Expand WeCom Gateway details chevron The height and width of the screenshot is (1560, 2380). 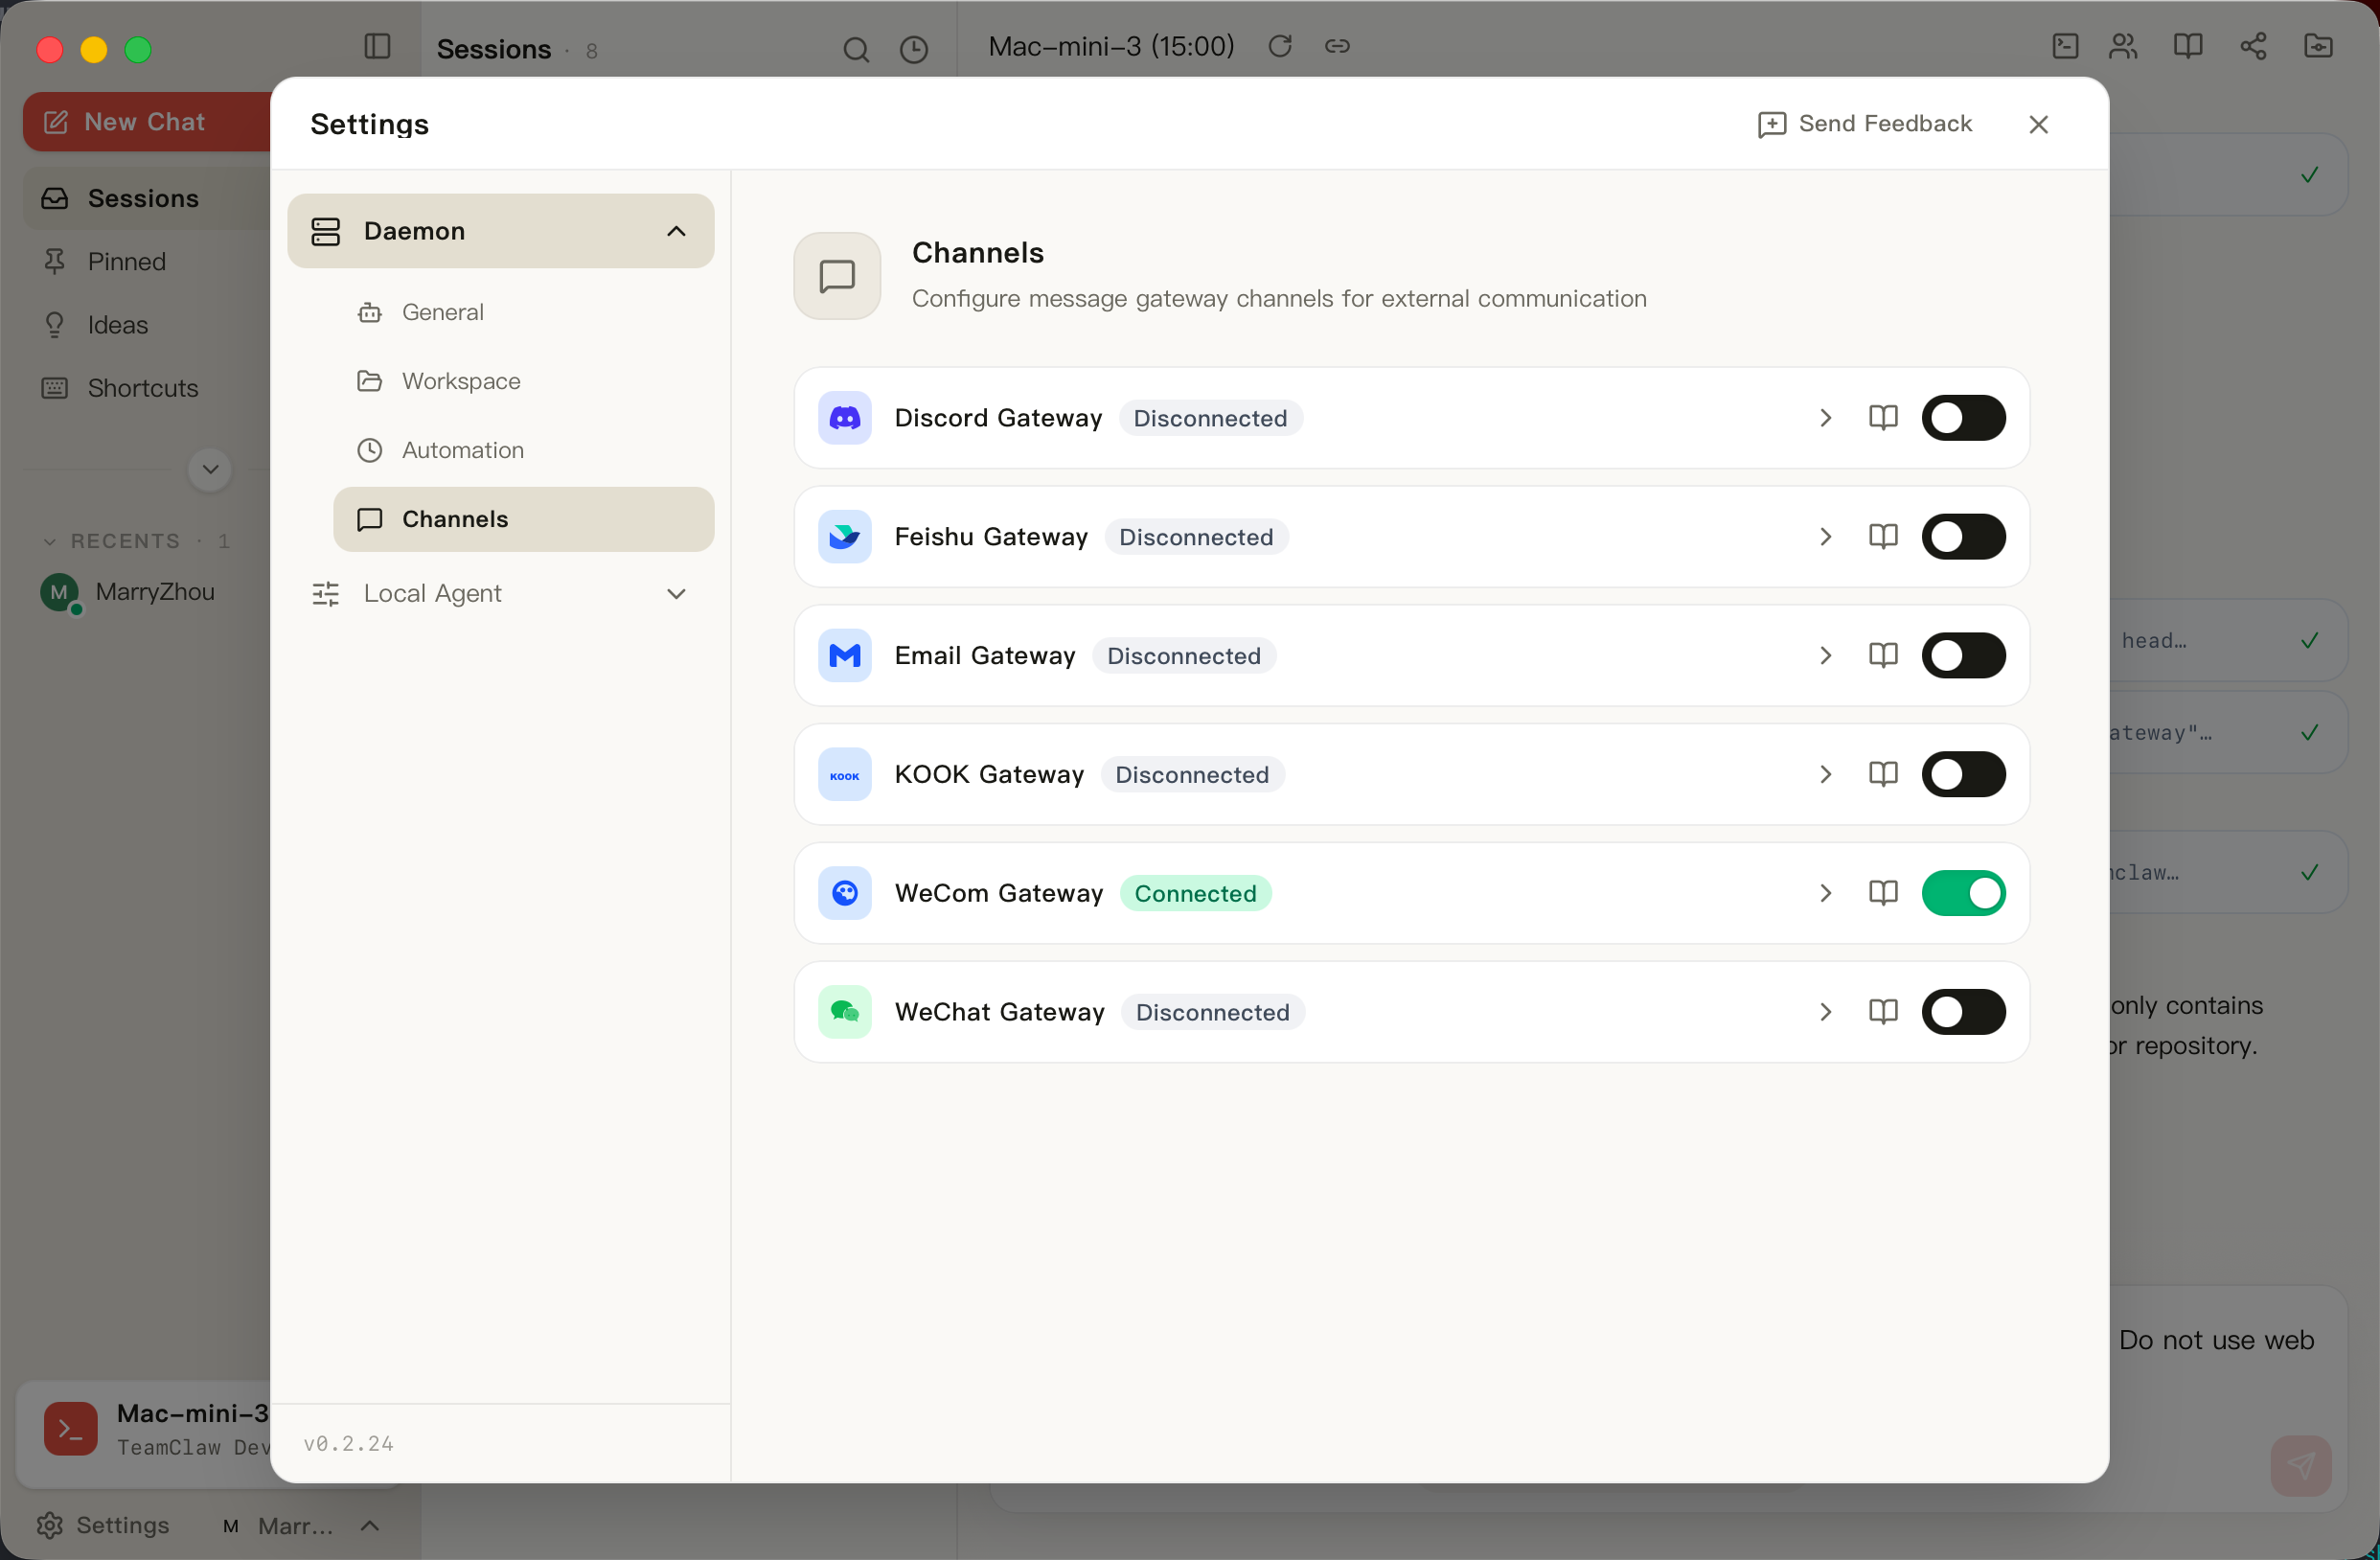click(x=1825, y=893)
